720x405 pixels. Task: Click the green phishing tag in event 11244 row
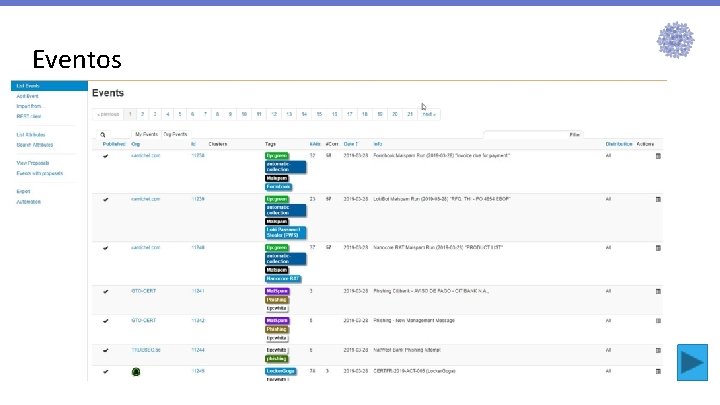[277, 359]
